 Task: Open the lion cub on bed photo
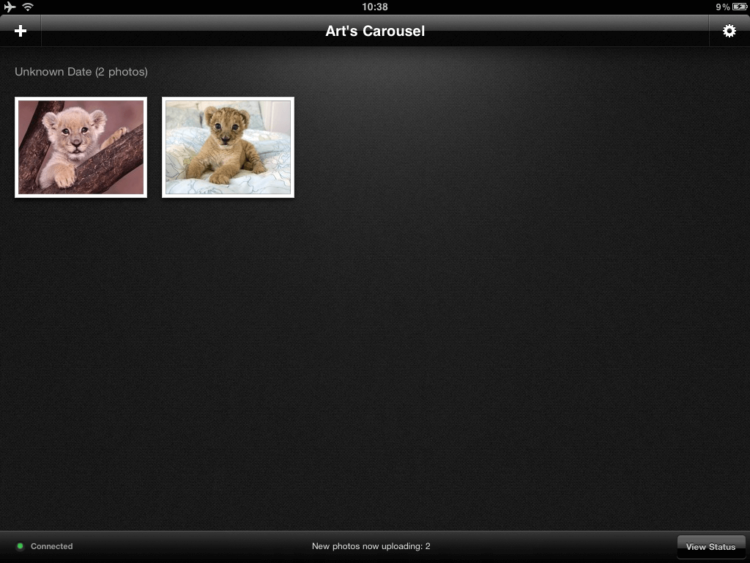click(228, 147)
